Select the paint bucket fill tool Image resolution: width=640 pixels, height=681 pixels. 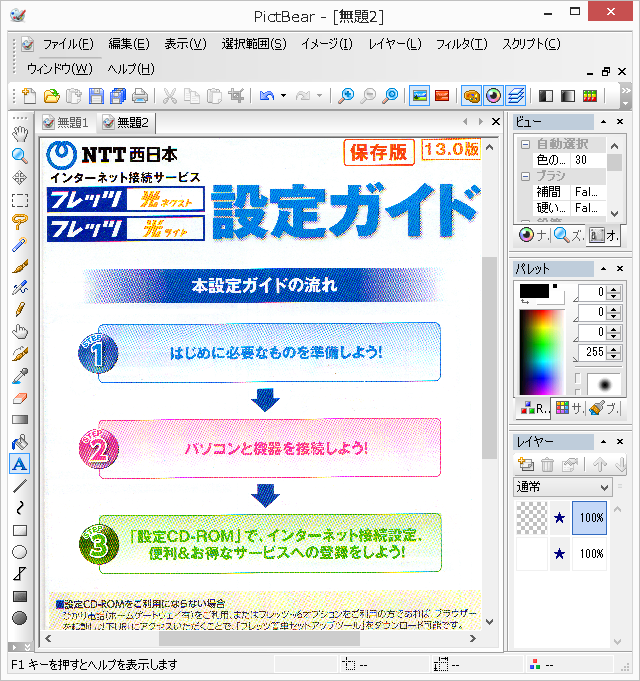click(20, 442)
